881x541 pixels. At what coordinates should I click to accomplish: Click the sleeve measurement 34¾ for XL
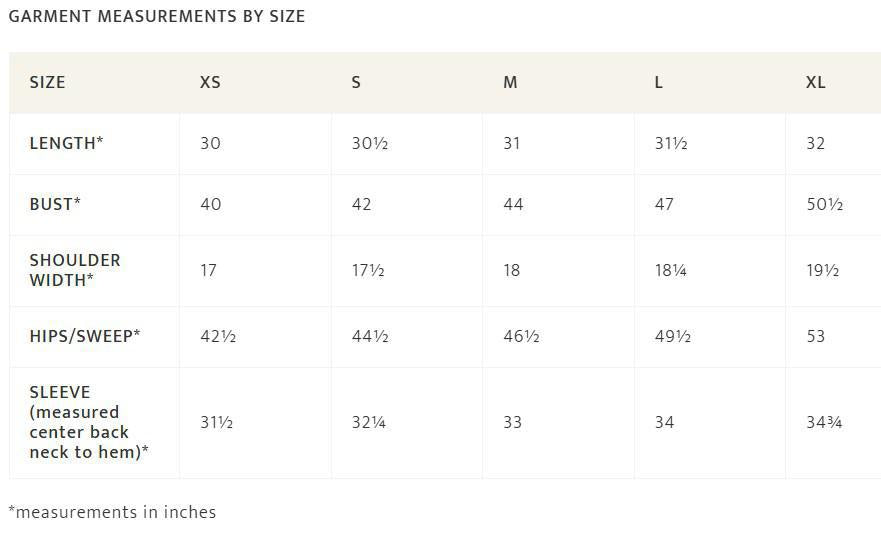(824, 422)
